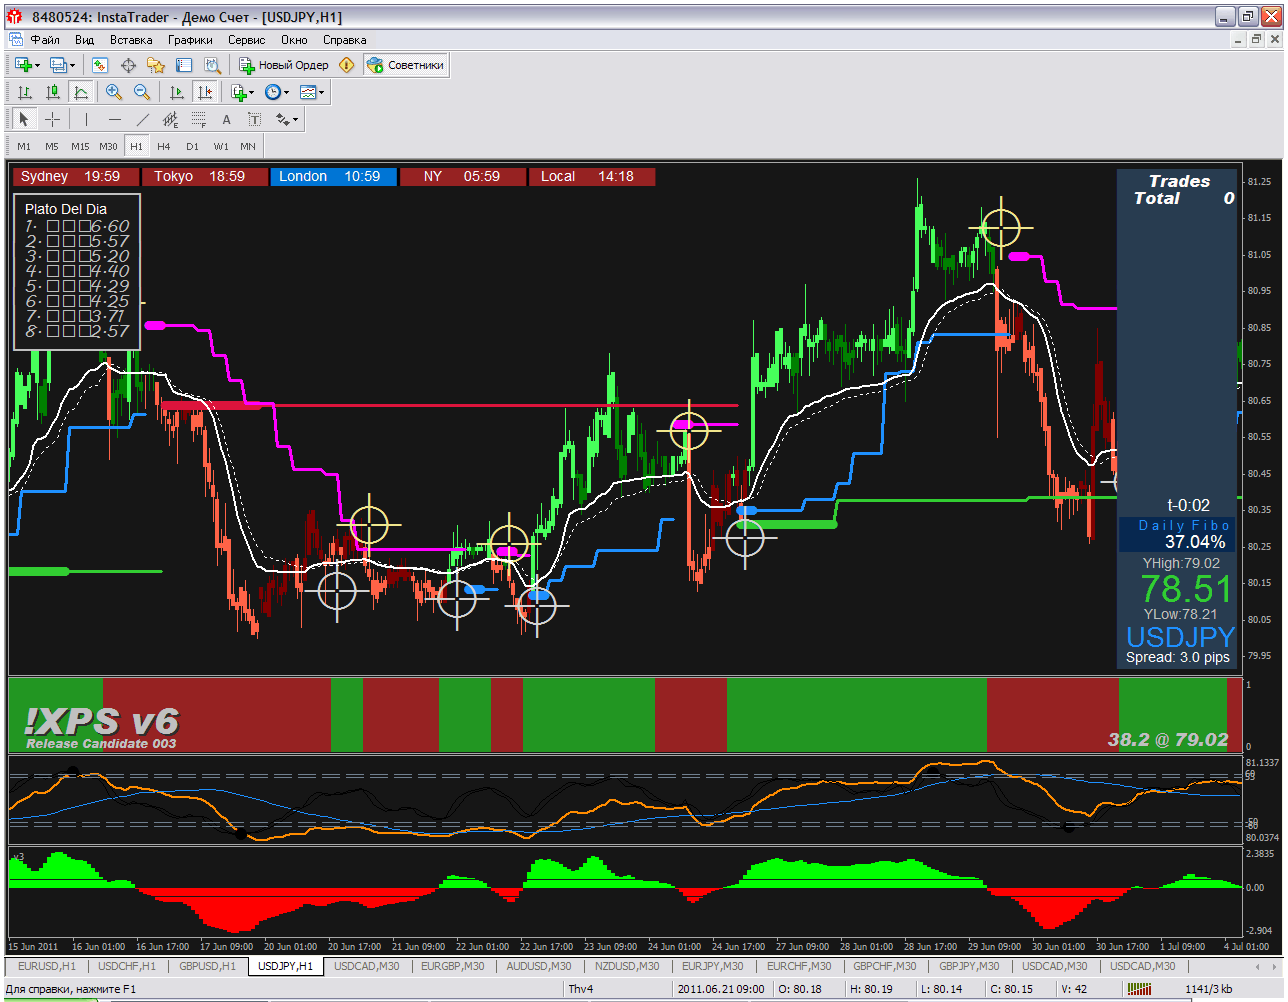Draw a trendline with the trendline tool
Screen dimensions: 1288x1002
pyautogui.click(x=142, y=119)
